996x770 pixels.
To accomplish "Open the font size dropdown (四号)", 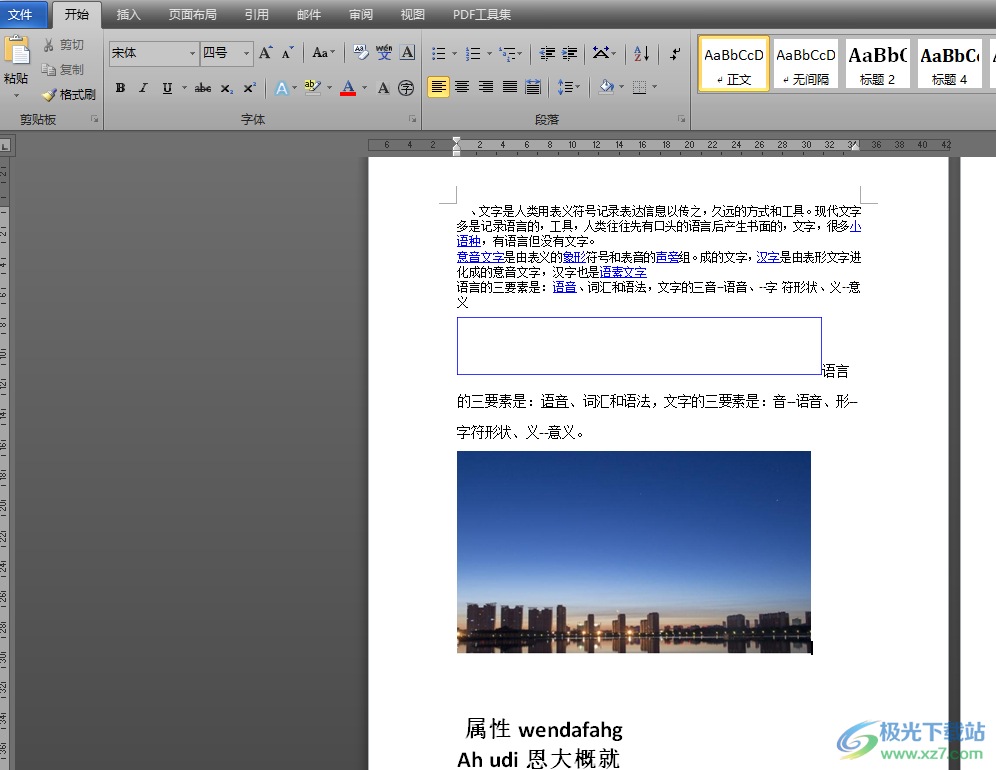I will pyautogui.click(x=246, y=54).
